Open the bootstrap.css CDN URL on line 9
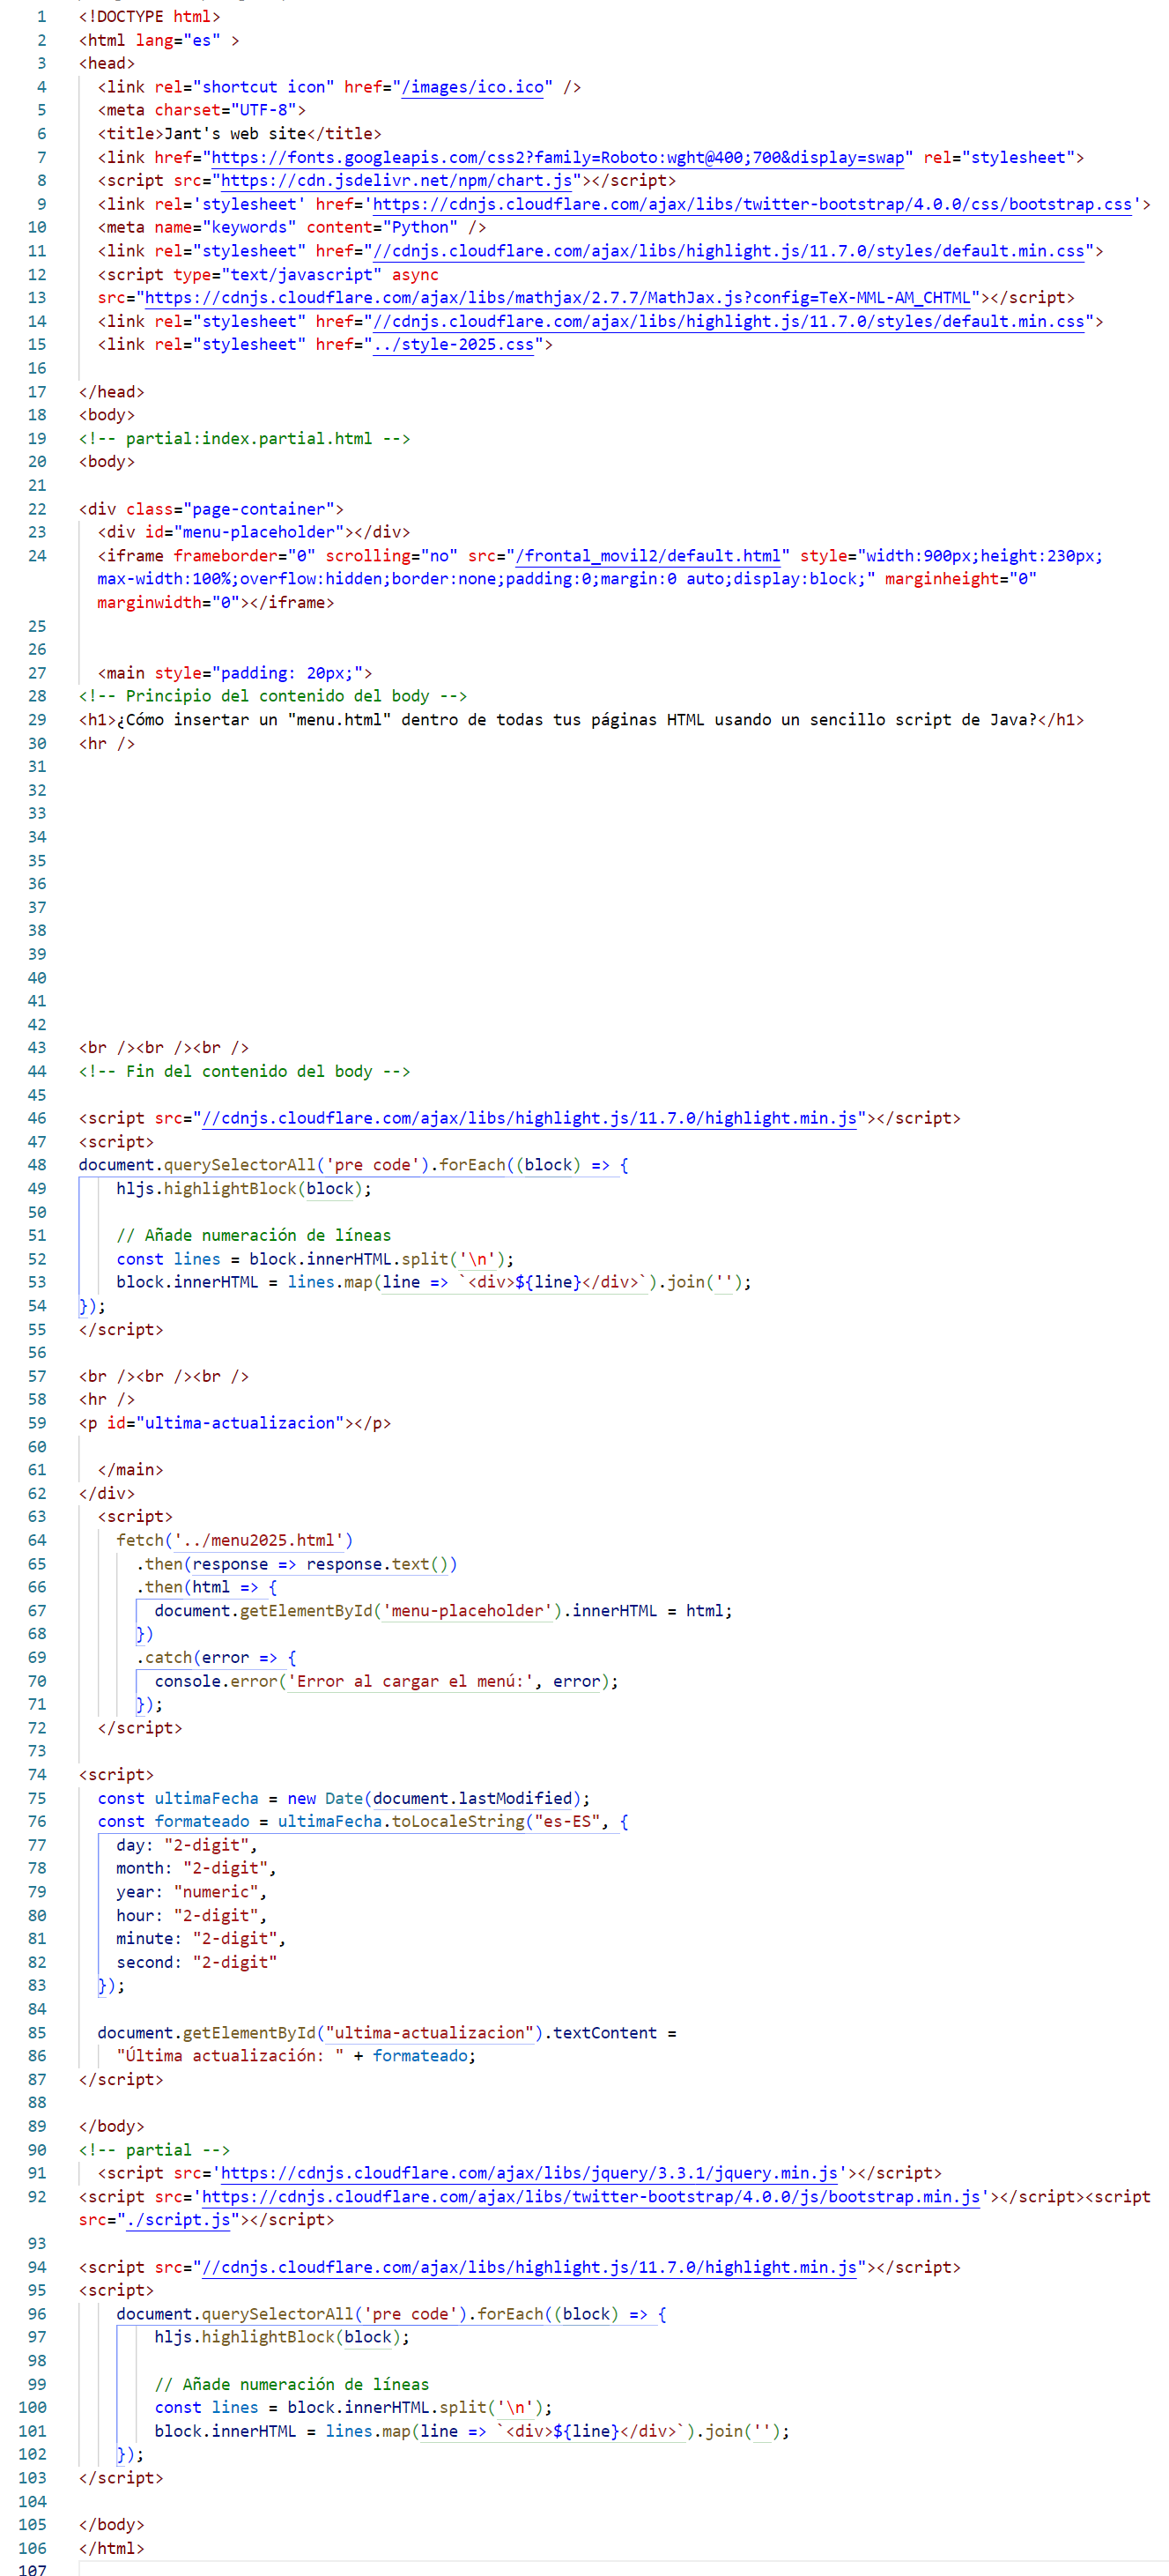The width and height of the screenshot is (1169, 2576). click(x=752, y=204)
